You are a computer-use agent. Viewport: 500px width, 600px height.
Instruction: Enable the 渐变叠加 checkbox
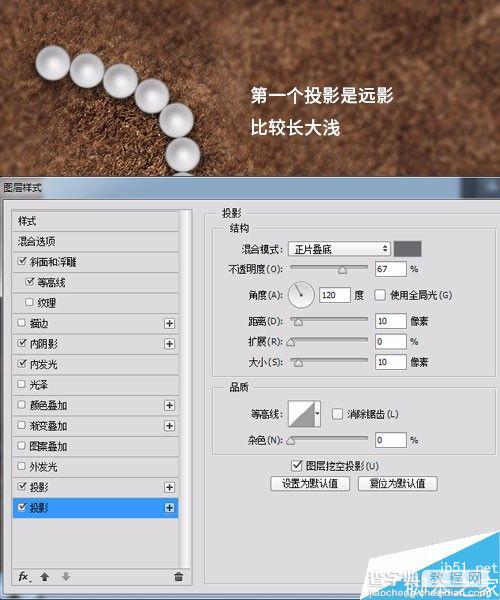pos(22,425)
